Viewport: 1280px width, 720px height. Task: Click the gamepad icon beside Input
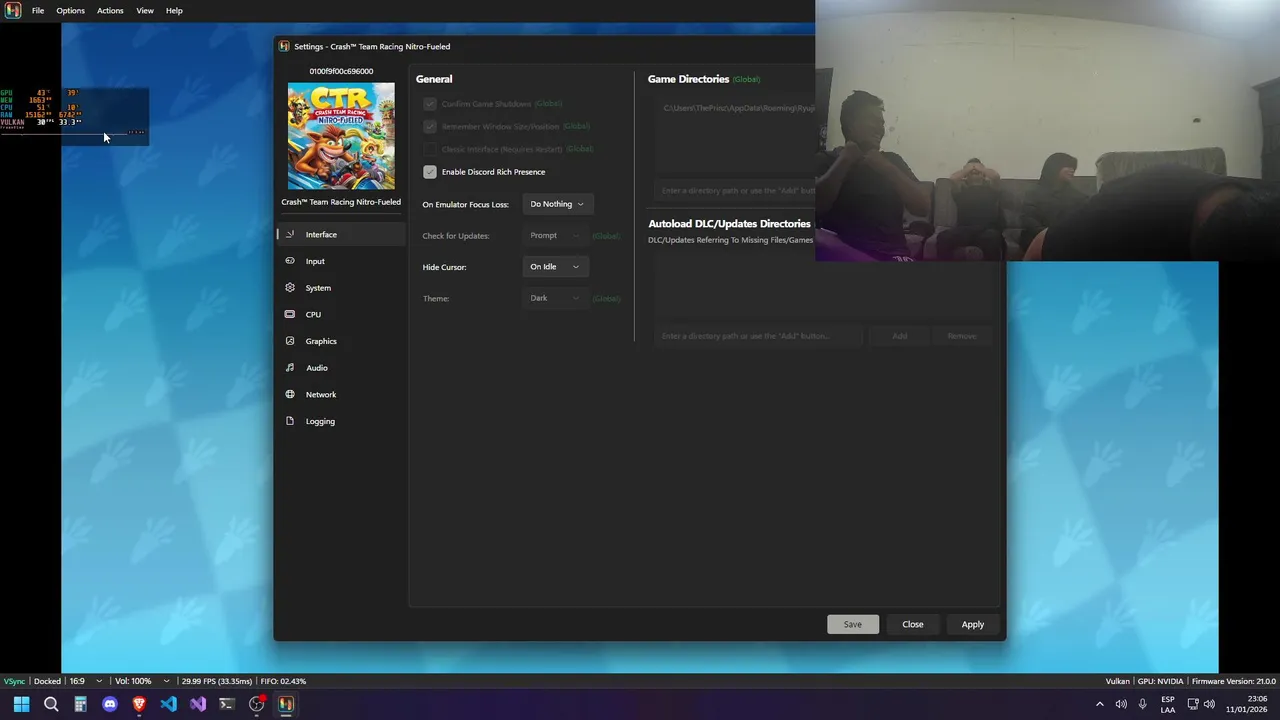[290, 261]
